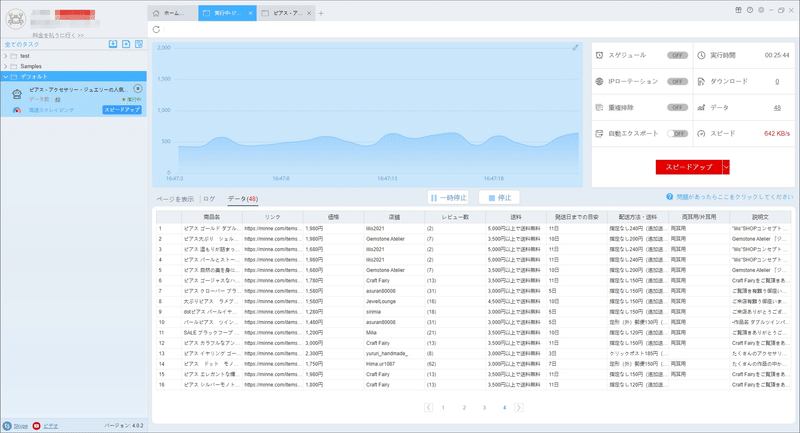Open 料金を払うに行く link
Image resolution: width=800 pixels, height=433 pixels.
click(x=58, y=35)
